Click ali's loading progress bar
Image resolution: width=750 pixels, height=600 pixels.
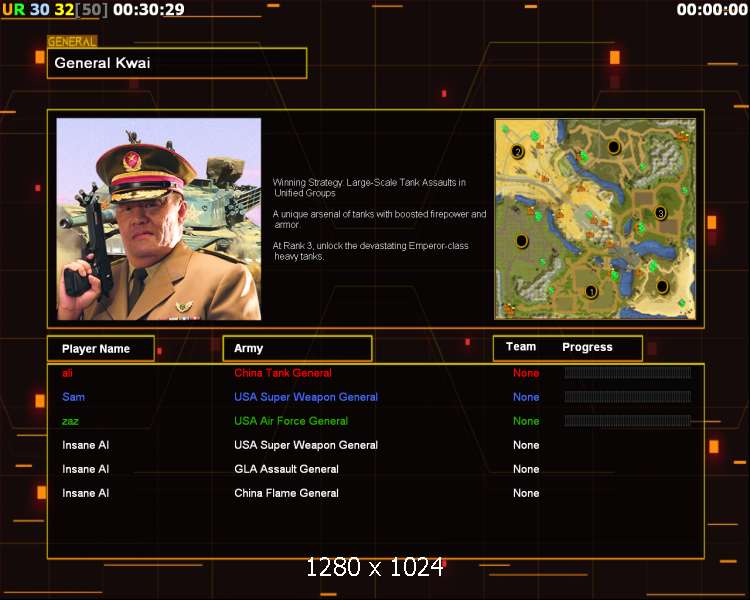pyautogui.click(x=628, y=373)
